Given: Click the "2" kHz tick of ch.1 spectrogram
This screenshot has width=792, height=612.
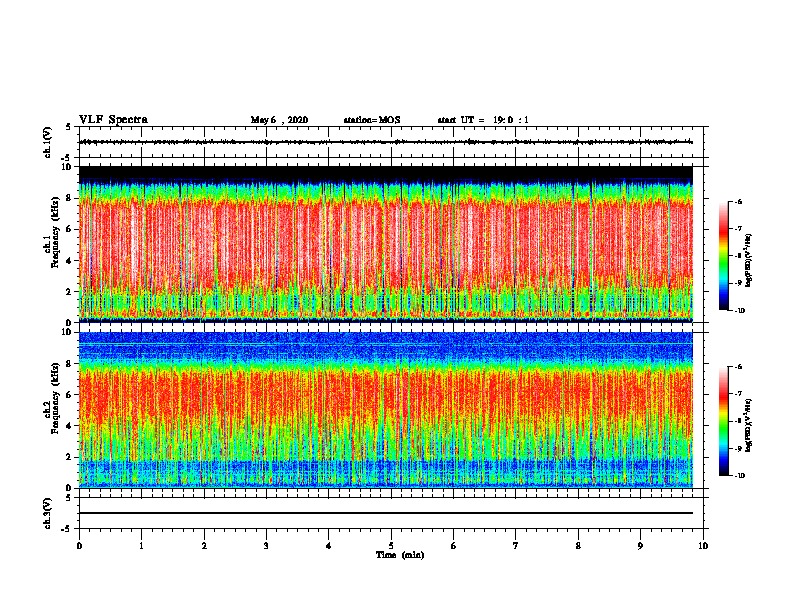Looking at the screenshot, I should (70, 291).
